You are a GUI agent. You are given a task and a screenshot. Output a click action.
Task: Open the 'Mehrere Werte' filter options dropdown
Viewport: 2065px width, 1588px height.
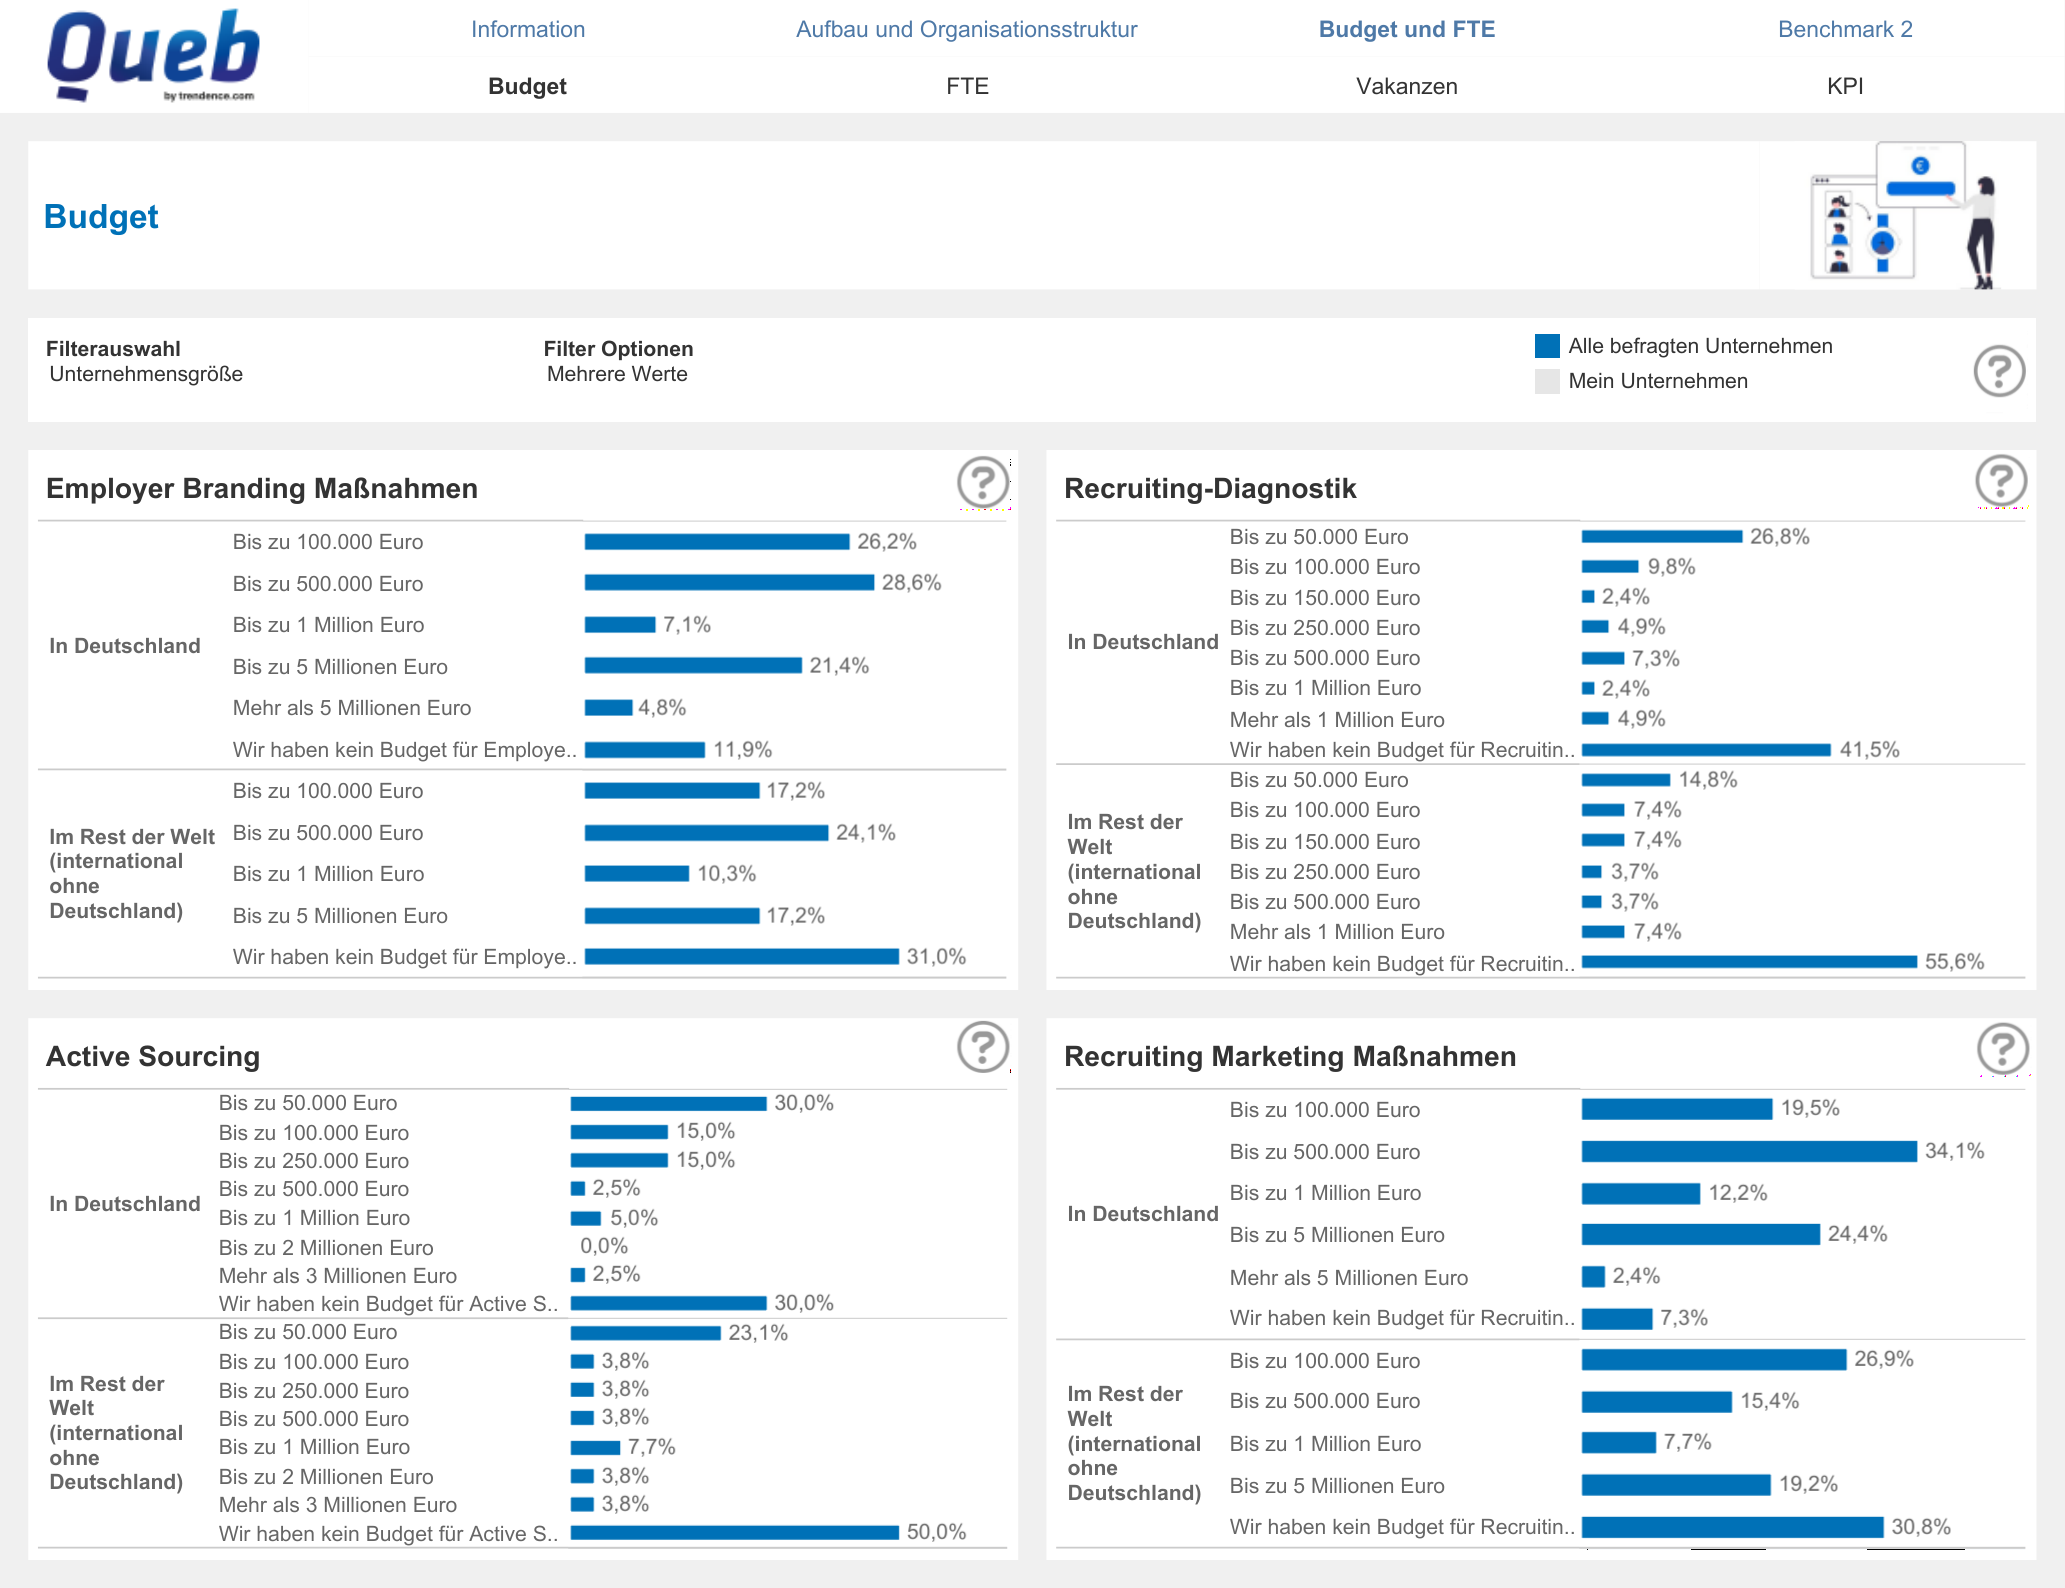616,374
